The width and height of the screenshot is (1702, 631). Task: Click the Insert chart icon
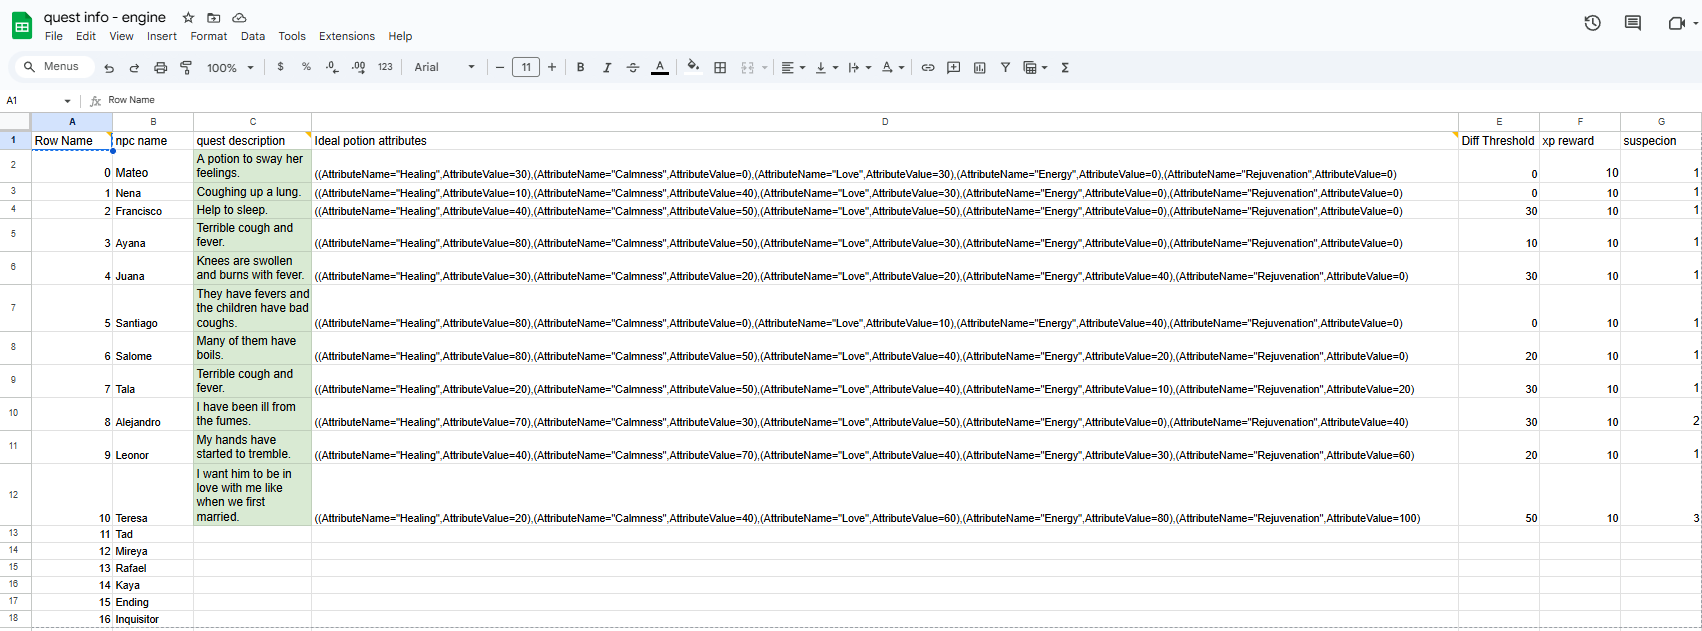pos(979,68)
